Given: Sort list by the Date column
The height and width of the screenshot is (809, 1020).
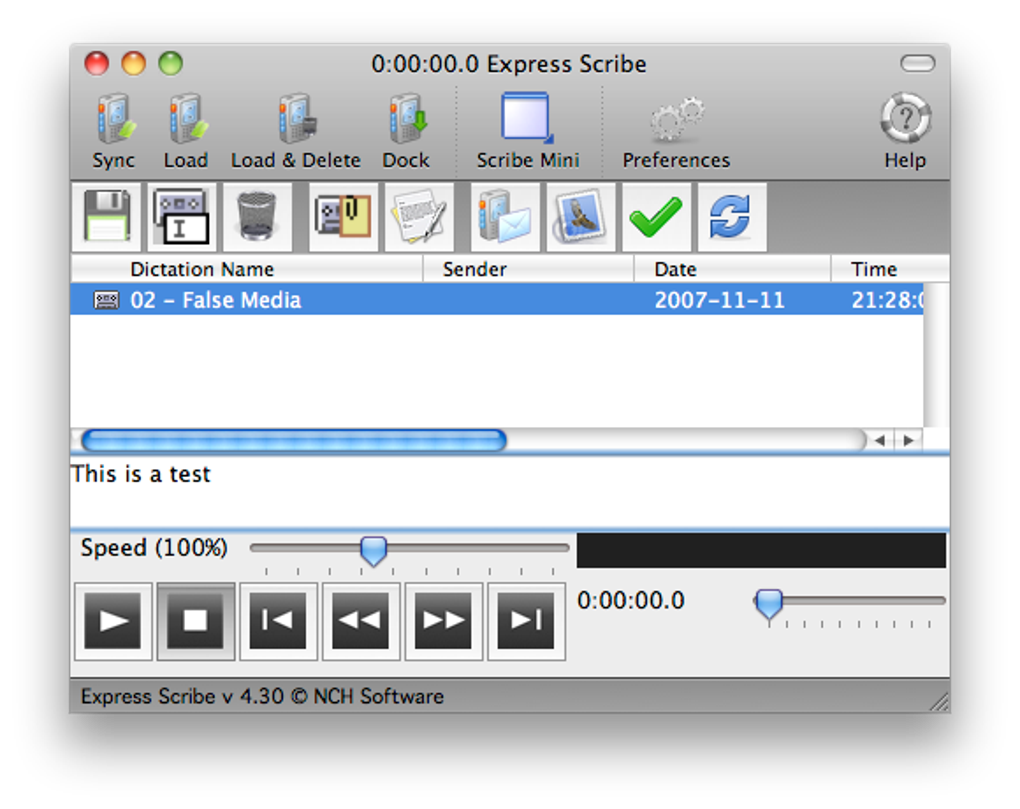Looking at the screenshot, I should point(675,269).
